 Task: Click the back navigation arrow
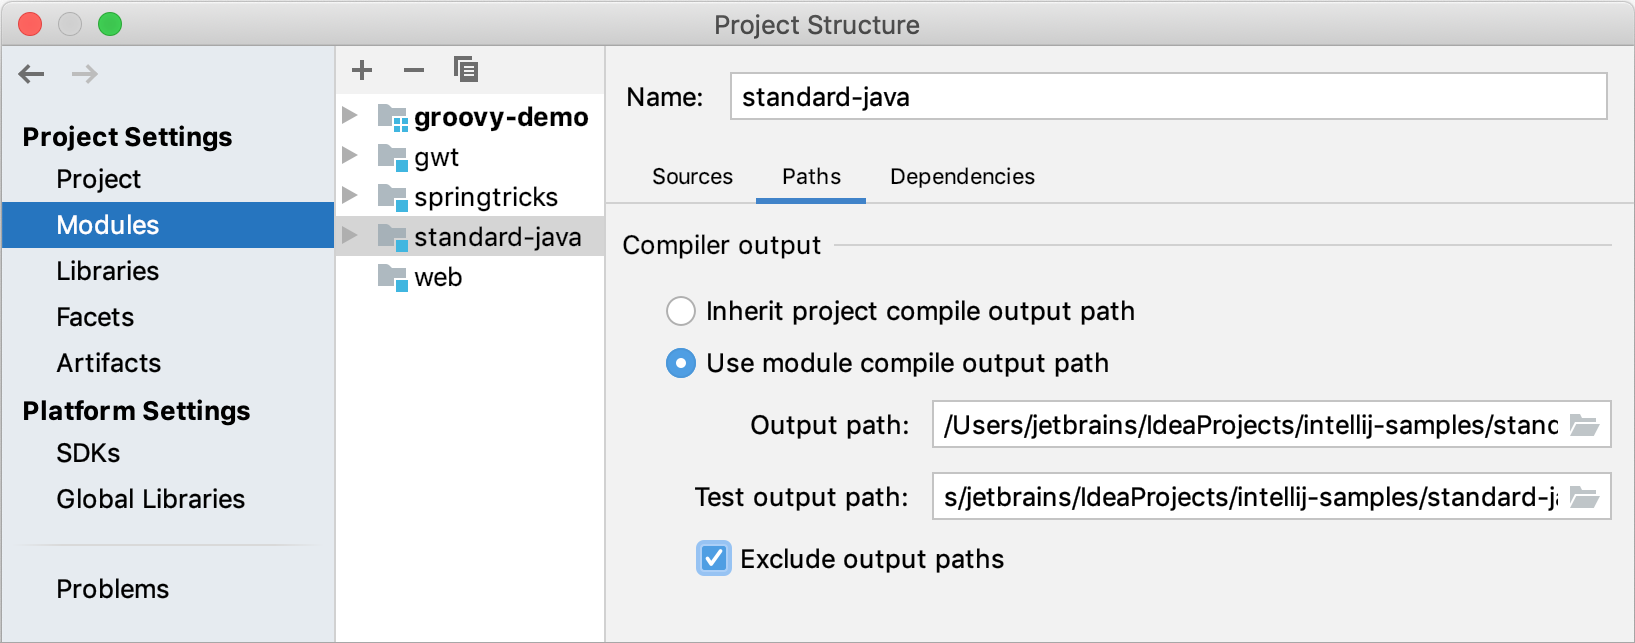(x=31, y=74)
